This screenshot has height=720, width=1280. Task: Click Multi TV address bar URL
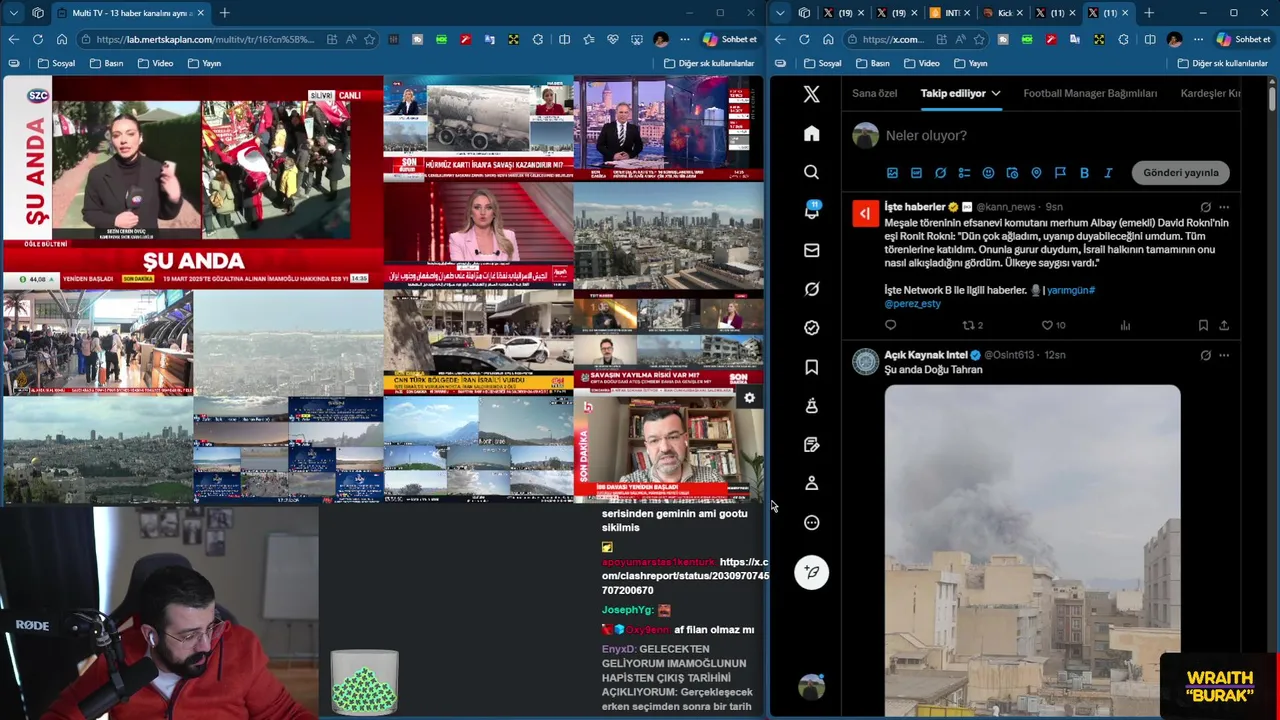pos(207,39)
